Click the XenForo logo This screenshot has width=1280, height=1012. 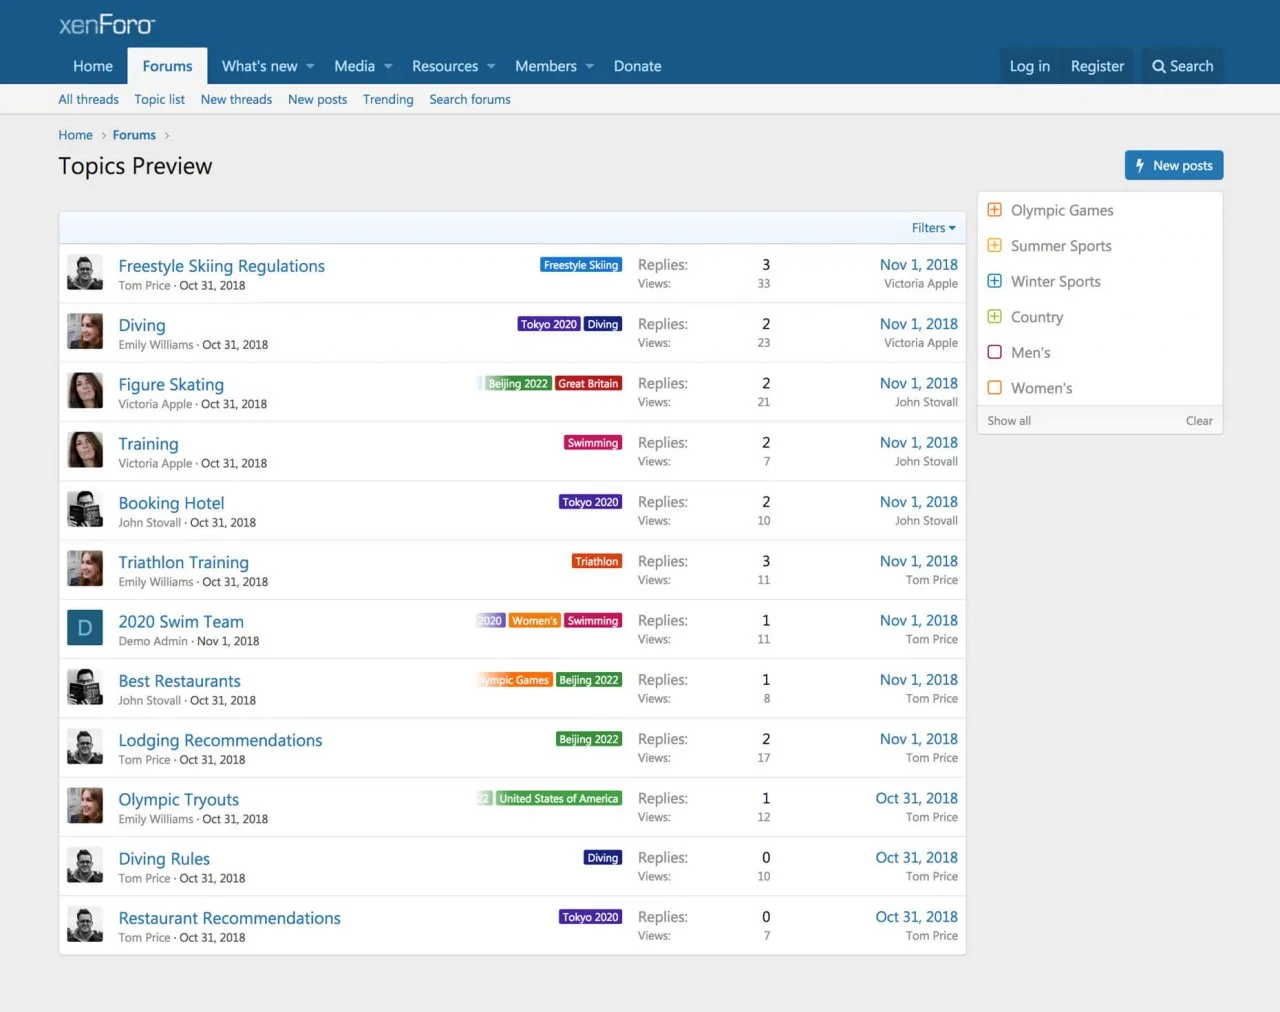tap(107, 25)
